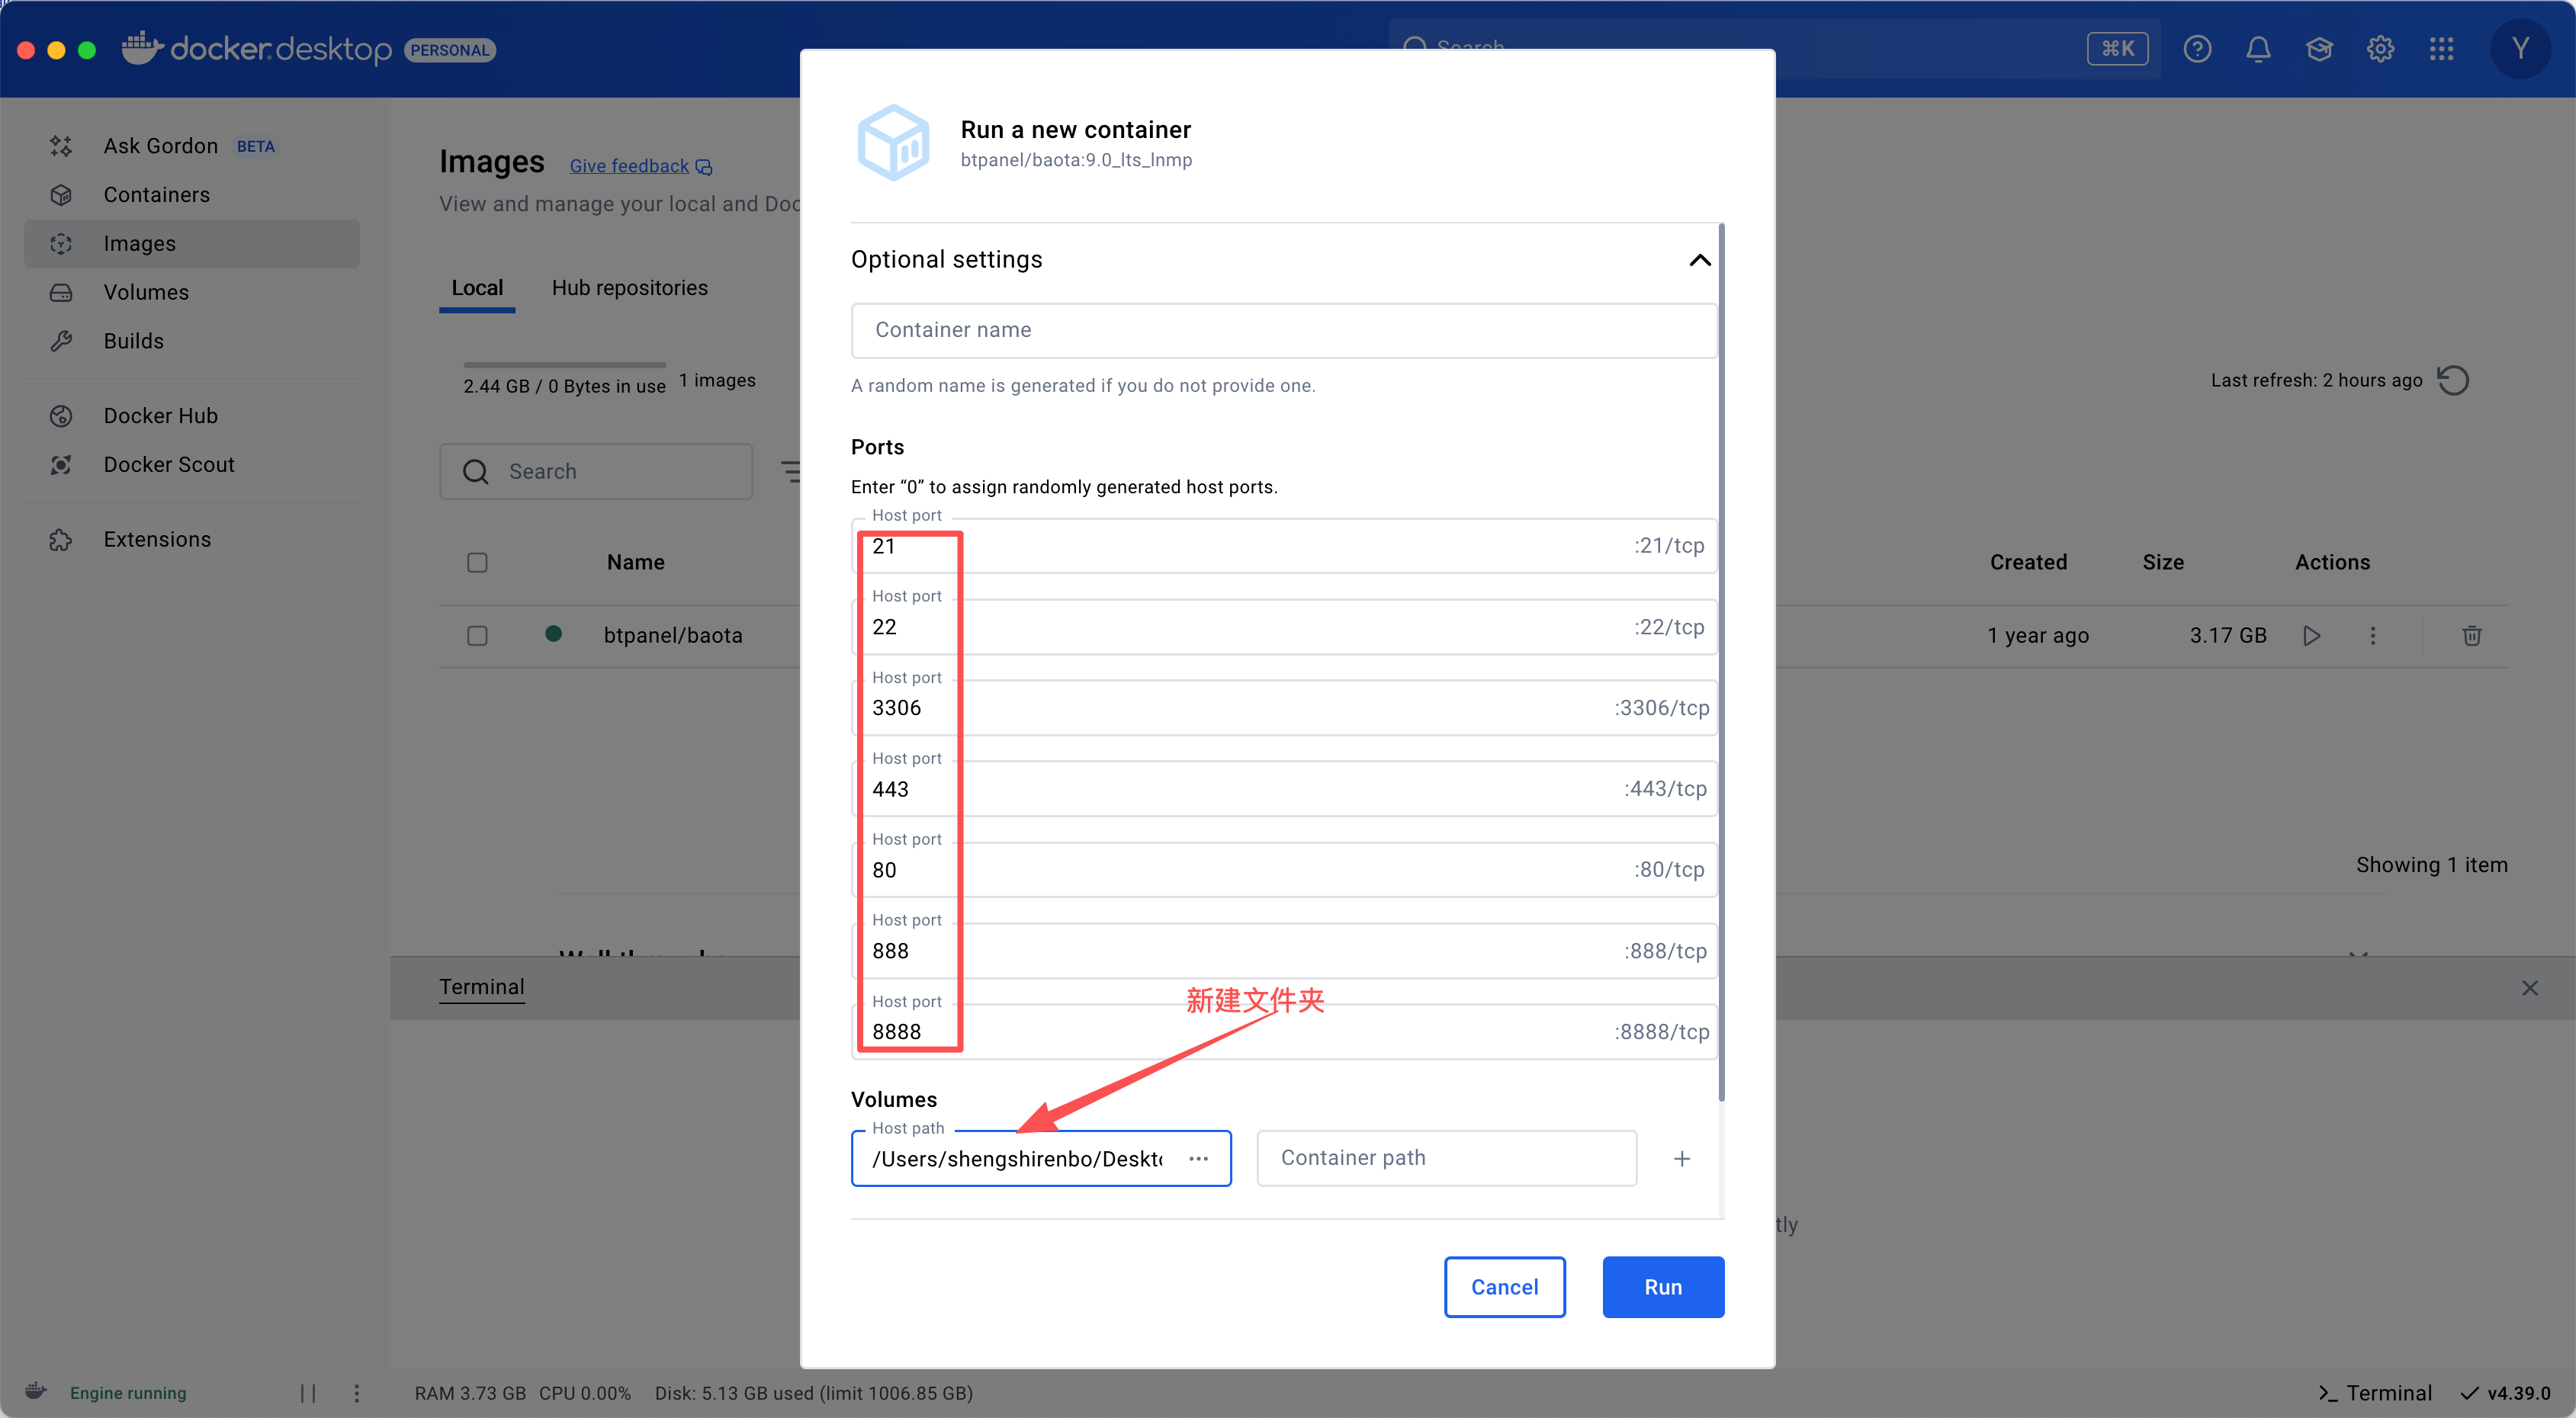Image resolution: width=2576 pixels, height=1418 pixels.
Task: Pause the Docker engine in status bar
Action: [308, 1393]
